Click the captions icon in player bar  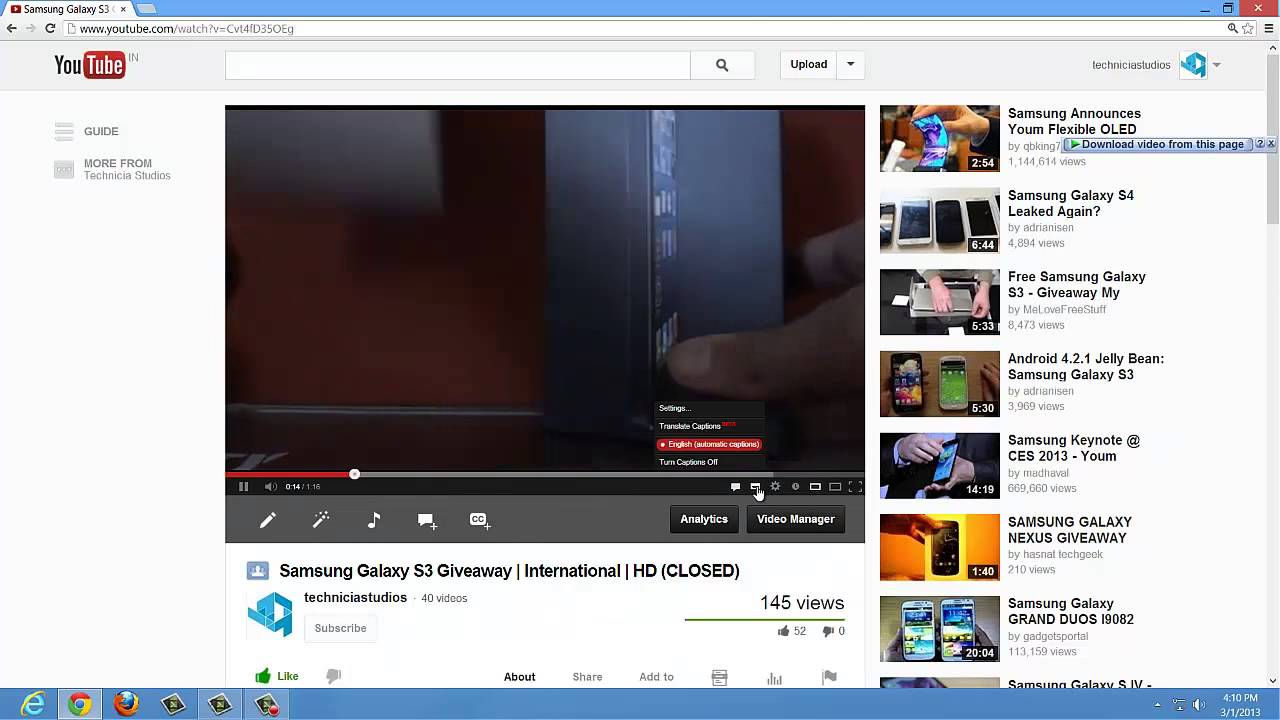tap(755, 487)
